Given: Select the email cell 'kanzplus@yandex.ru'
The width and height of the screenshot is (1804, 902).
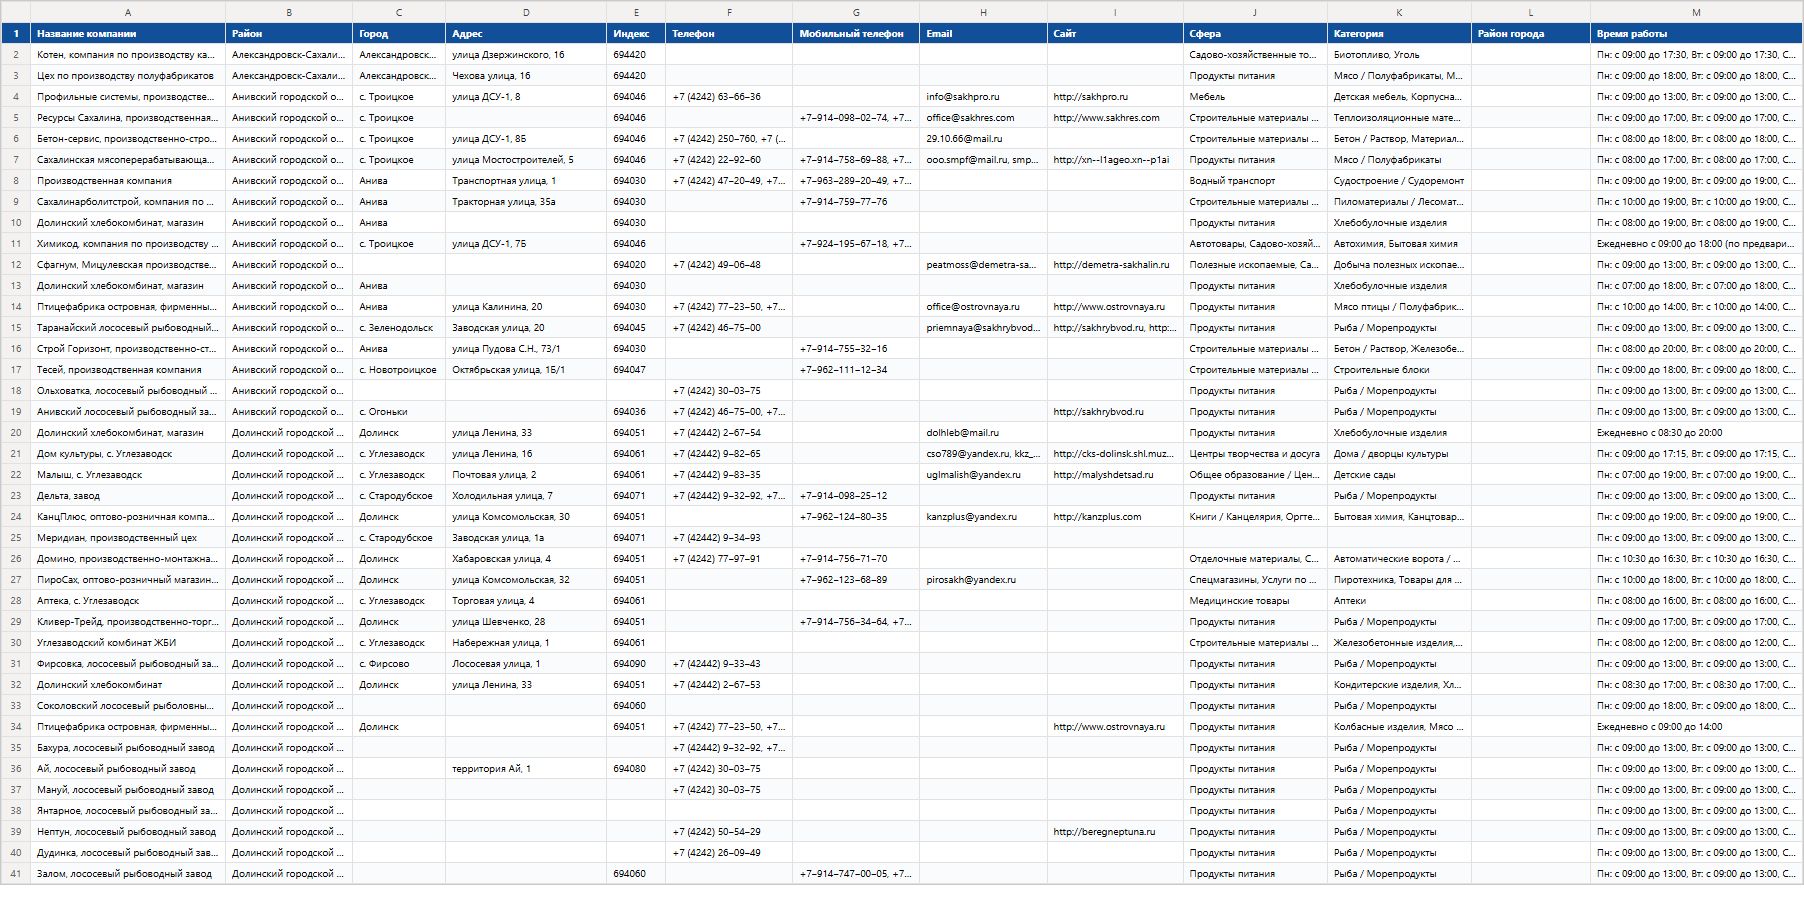Looking at the screenshot, I should (x=983, y=517).
